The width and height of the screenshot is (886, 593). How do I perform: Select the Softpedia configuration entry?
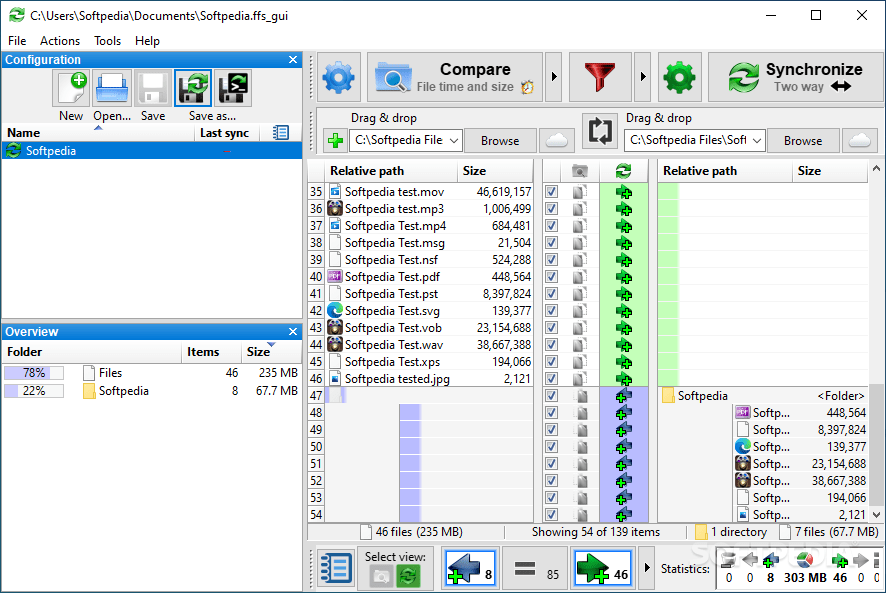152,151
